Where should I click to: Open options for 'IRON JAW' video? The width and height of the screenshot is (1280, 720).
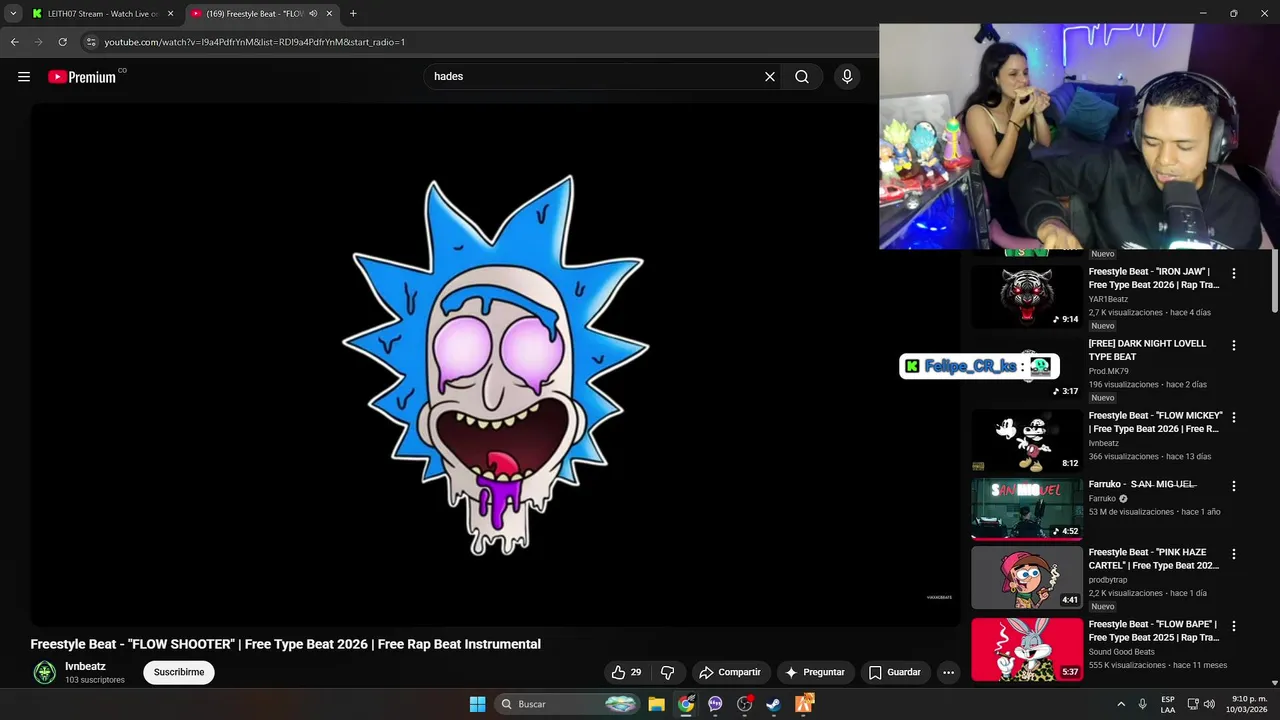click(1233, 273)
